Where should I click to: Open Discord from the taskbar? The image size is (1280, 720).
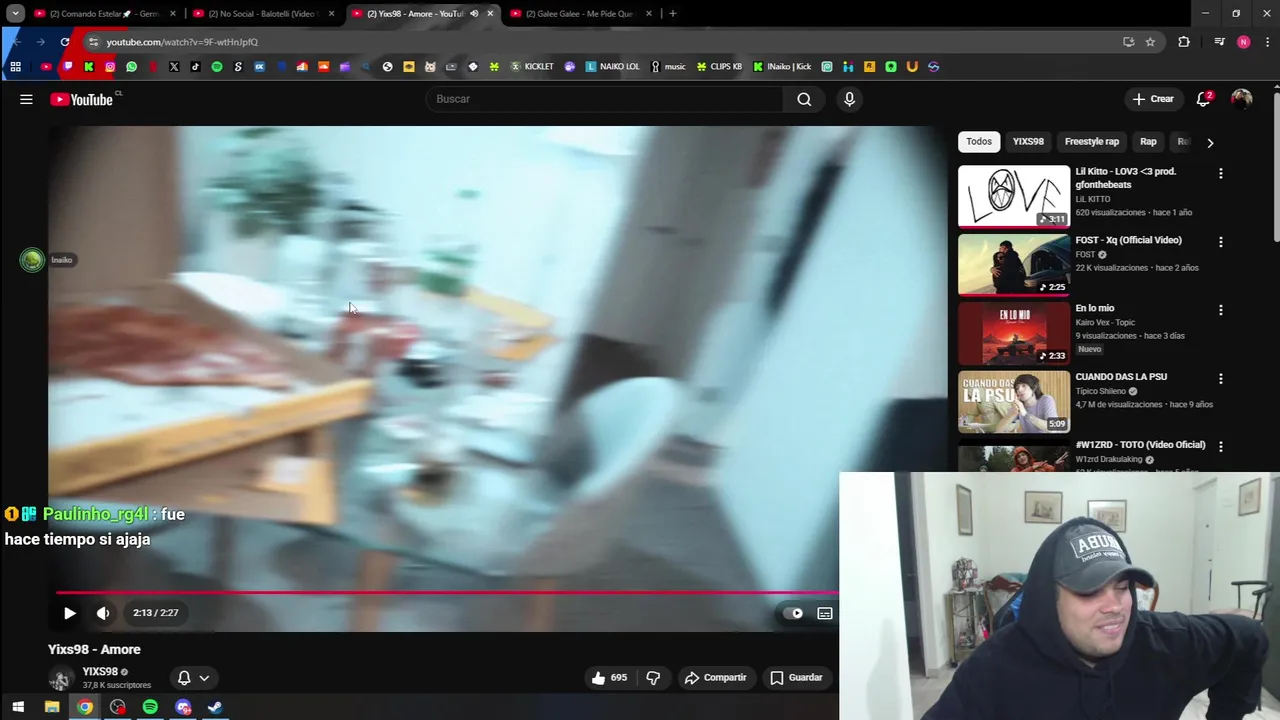183,707
